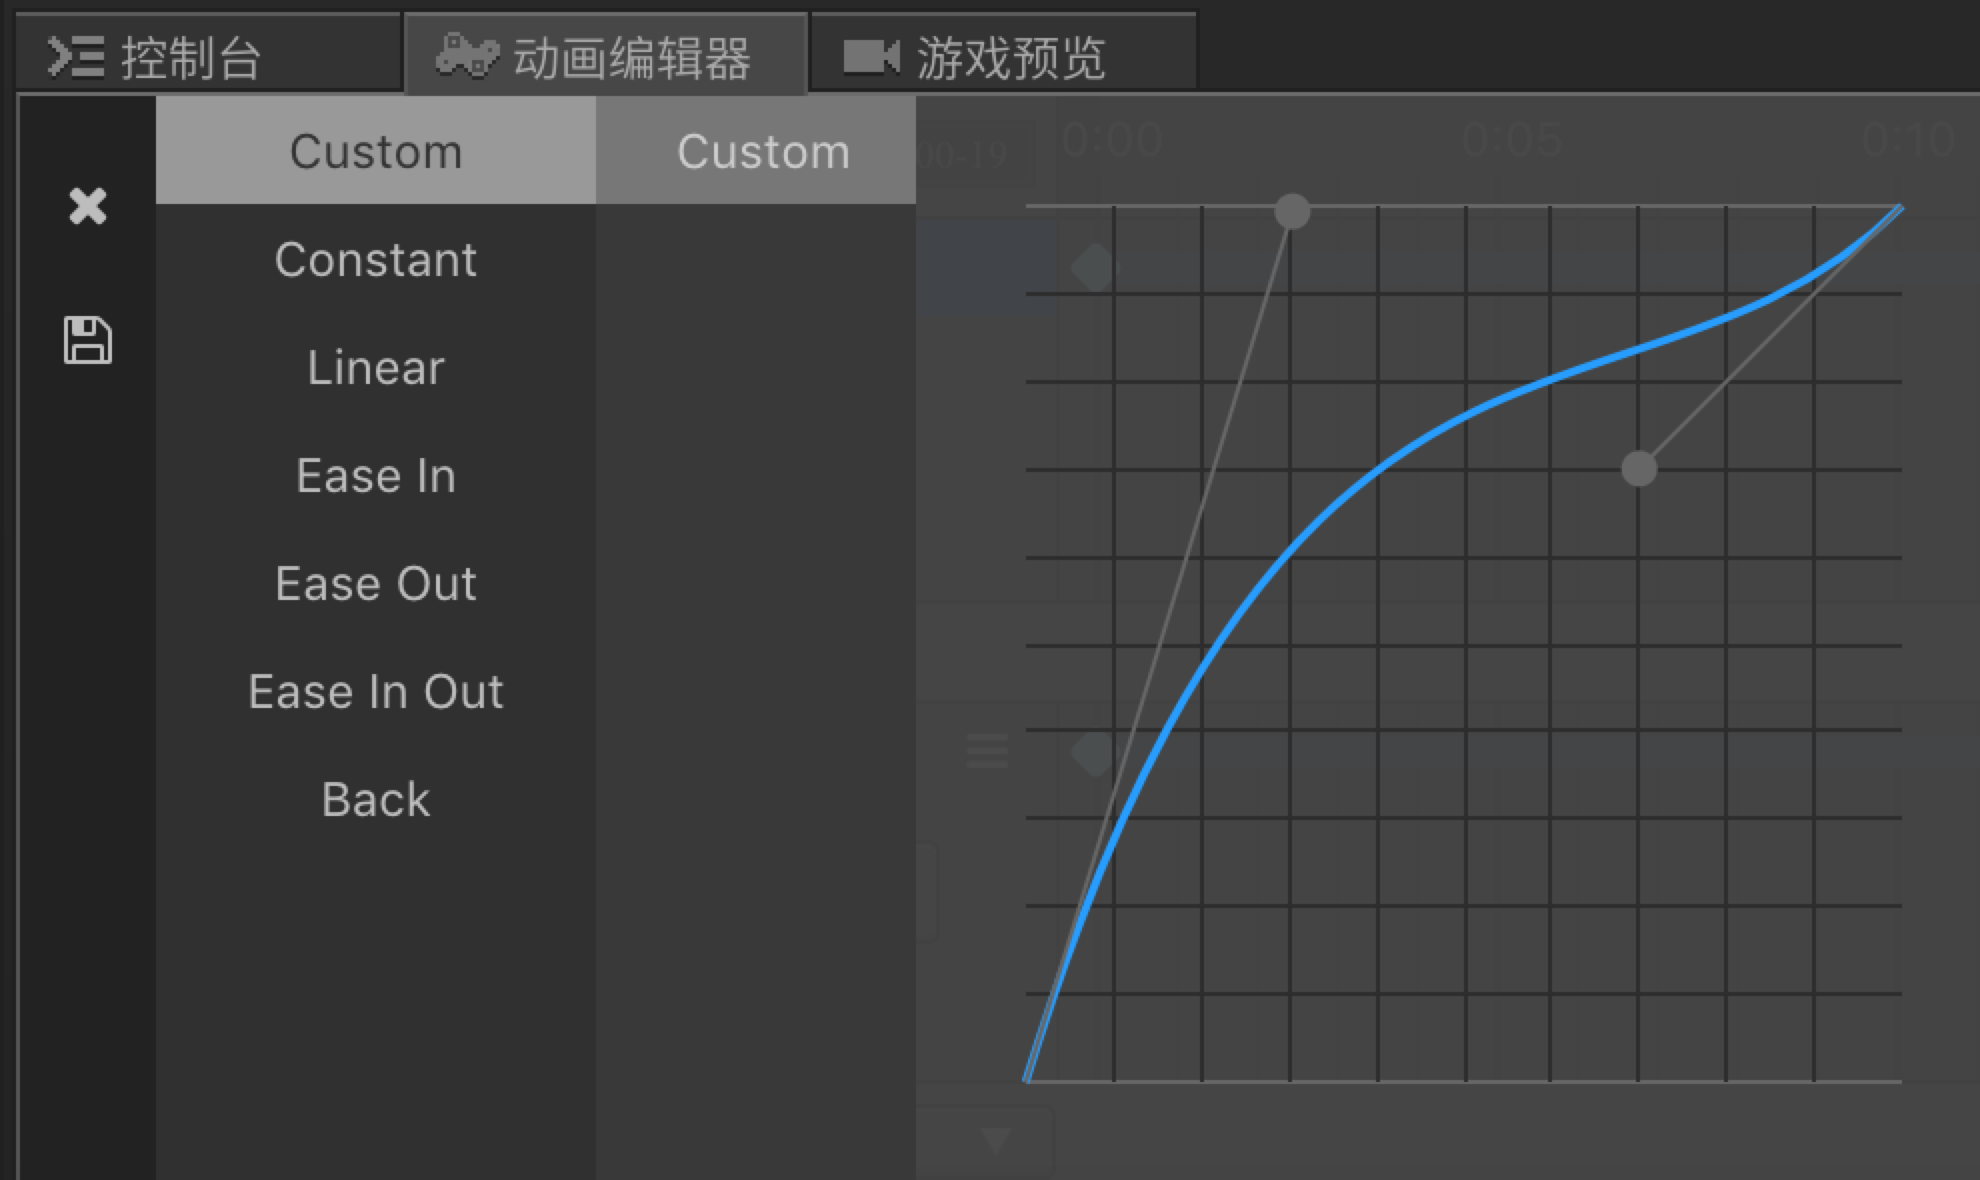
Task: Click the camera icon of 游戏预览 tab
Action: (x=871, y=57)
